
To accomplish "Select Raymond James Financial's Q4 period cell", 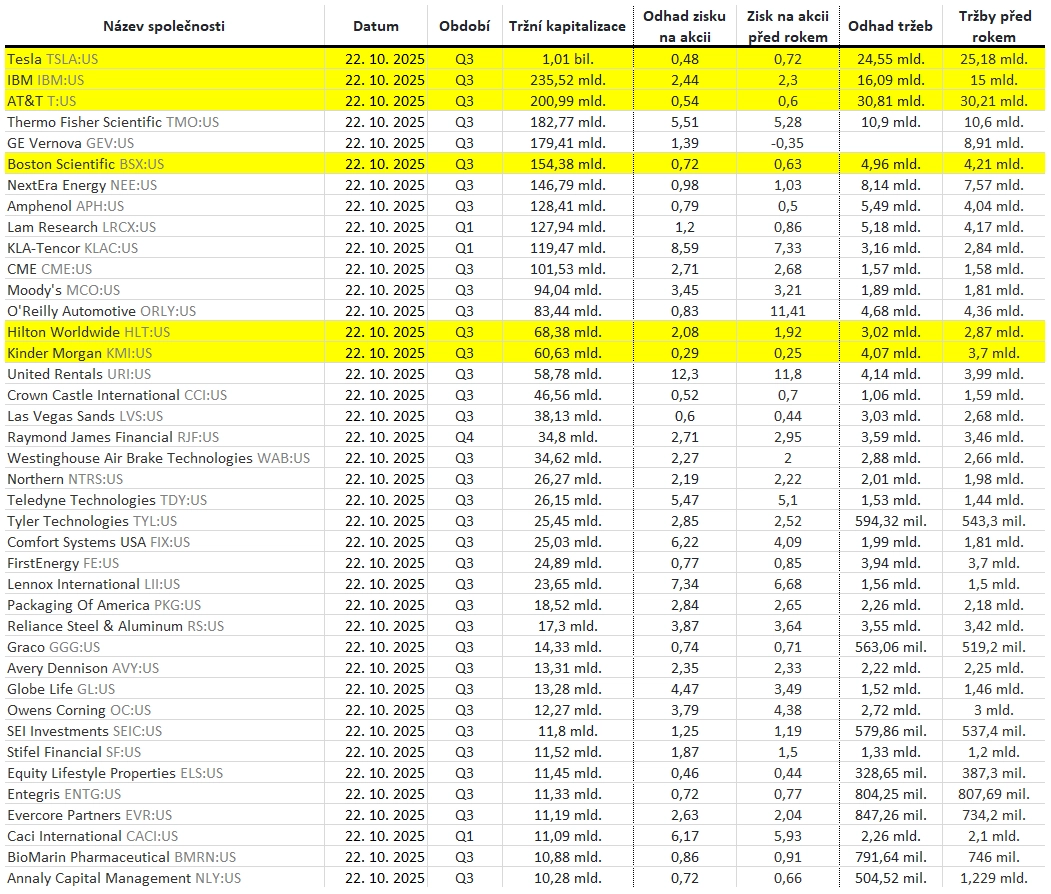I will pyautogui.click(x=464, y=437).
